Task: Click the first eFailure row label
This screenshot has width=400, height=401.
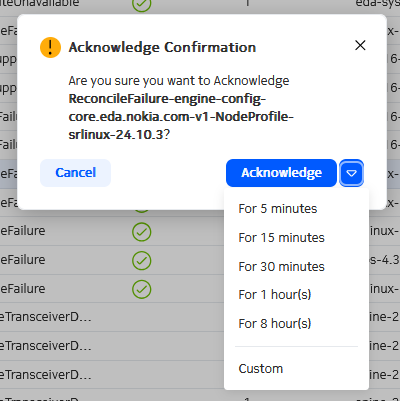Action: (x=23, y=231)
